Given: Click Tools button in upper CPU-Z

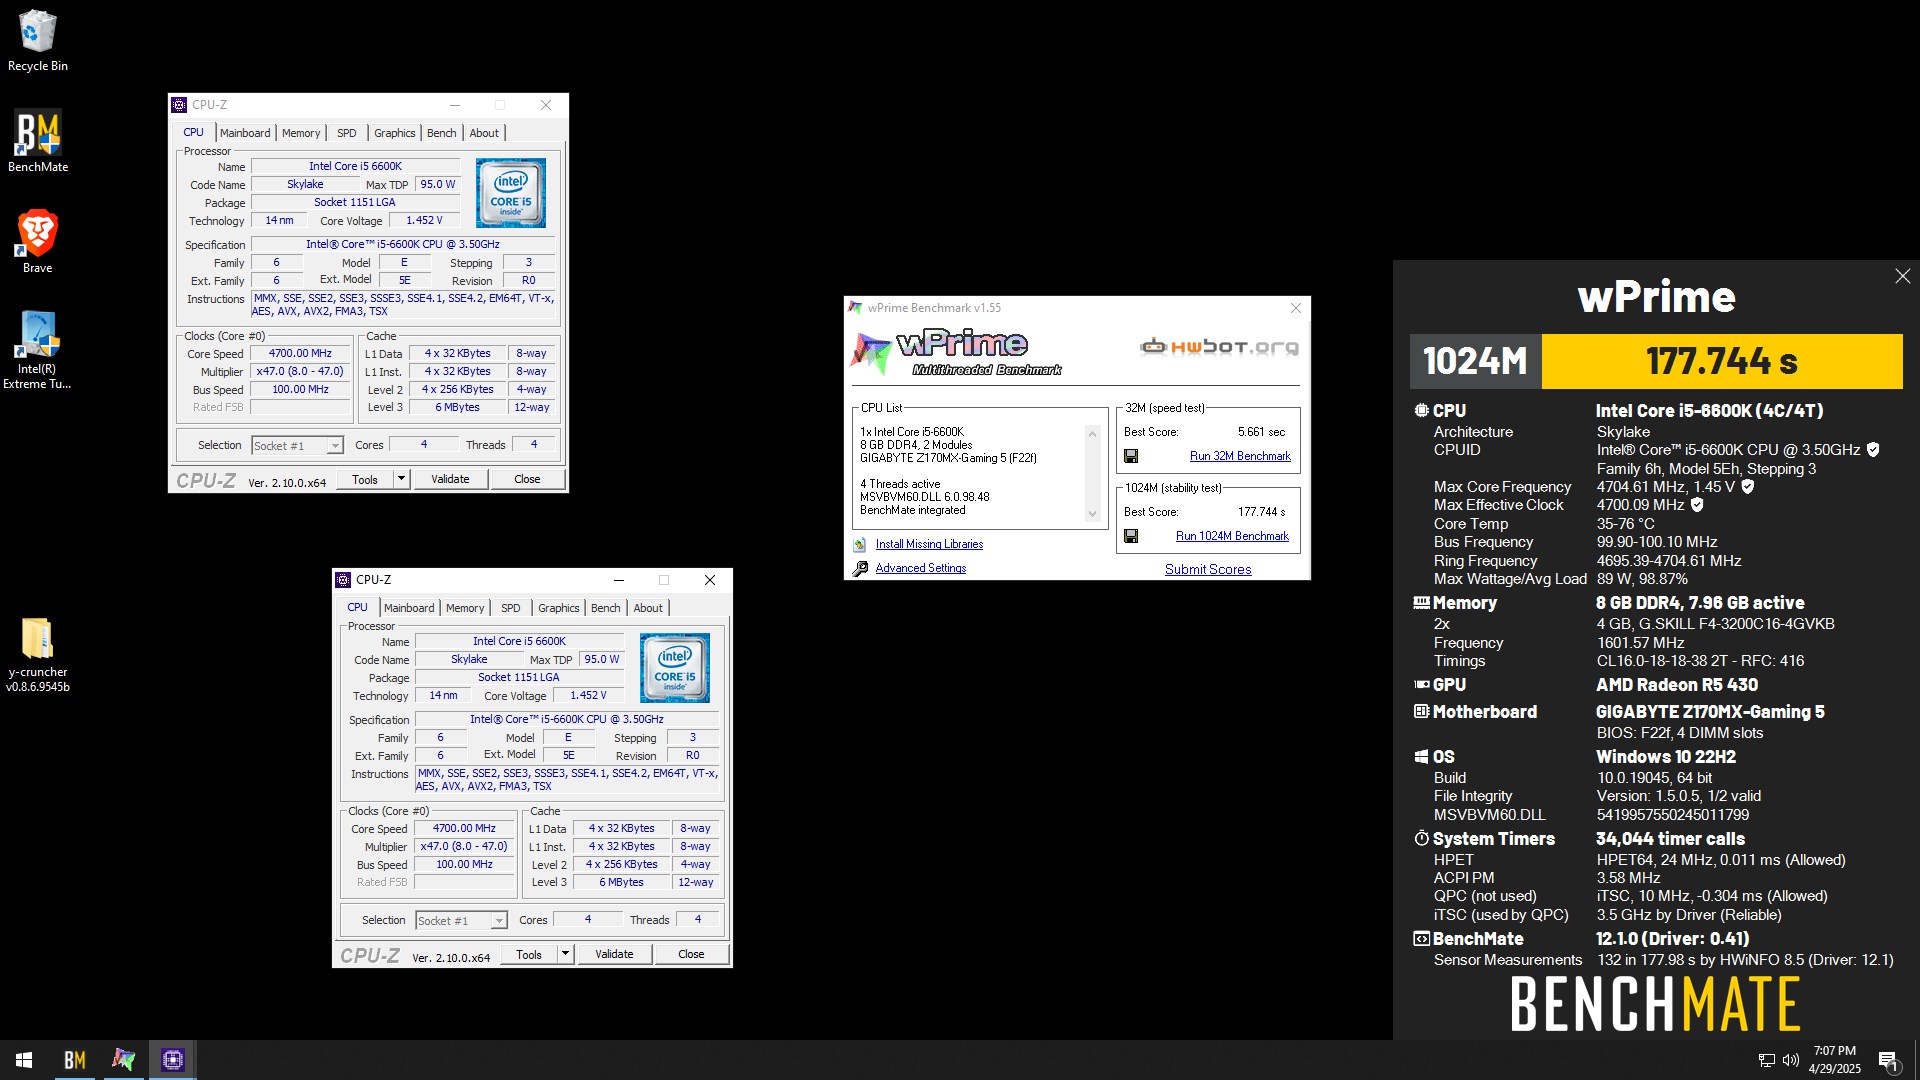Looking at the screenshot, I should point(365,479).
